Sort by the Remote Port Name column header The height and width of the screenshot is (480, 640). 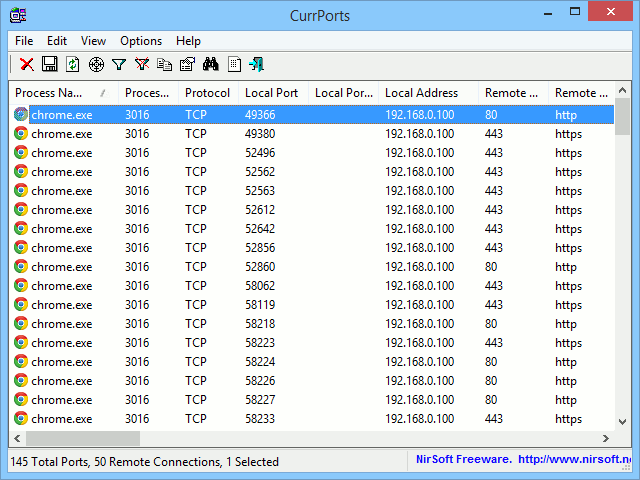[x=581, y=93]
